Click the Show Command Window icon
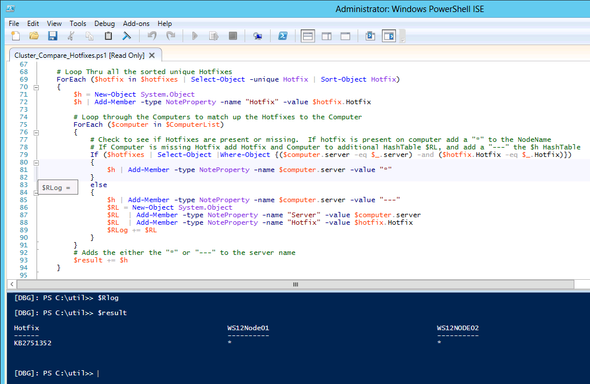The height and width of the screenshot is (384, 590). click(x=370, y=36)
